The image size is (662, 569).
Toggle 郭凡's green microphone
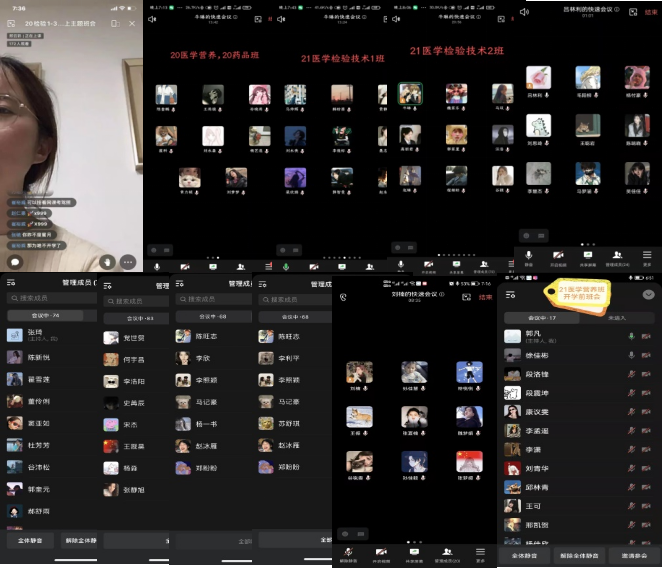(631, 337)
